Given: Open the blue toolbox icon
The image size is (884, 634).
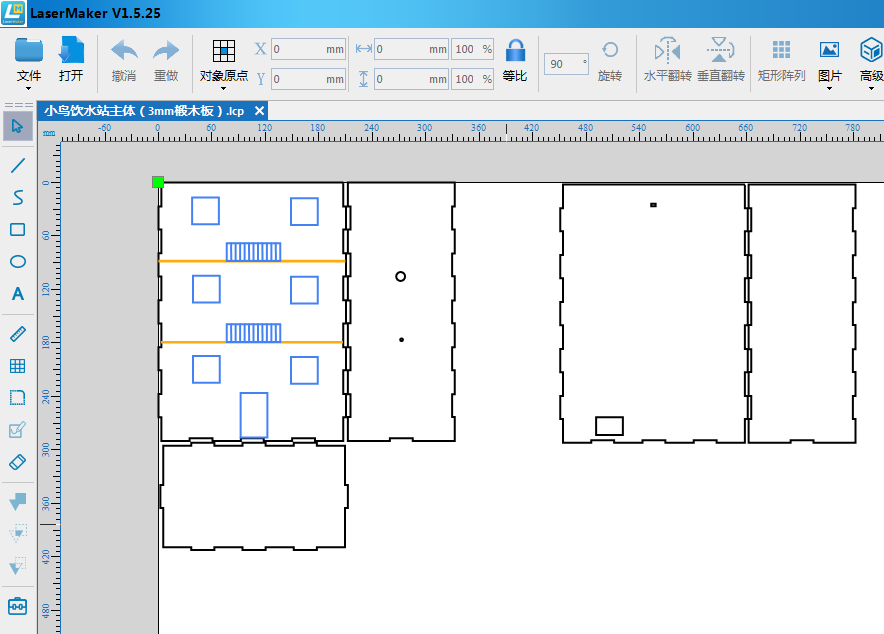Looking at the screenshot, I should tap(17, 606).
